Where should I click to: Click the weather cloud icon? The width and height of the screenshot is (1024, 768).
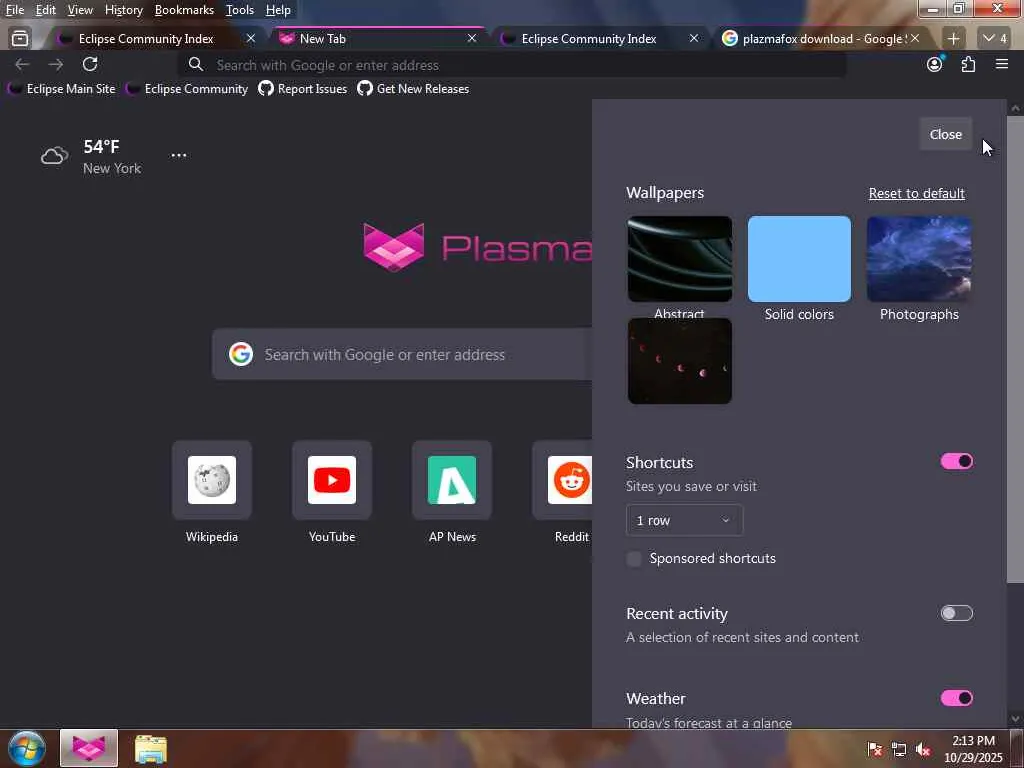(x=54, y=155)
